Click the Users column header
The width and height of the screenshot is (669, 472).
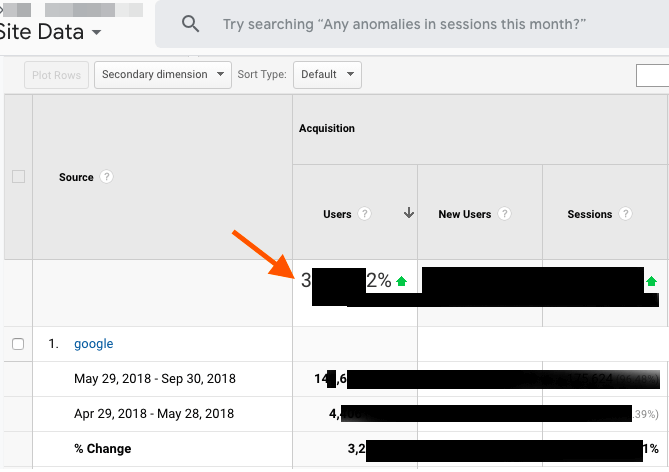click(x=337, y=214)
